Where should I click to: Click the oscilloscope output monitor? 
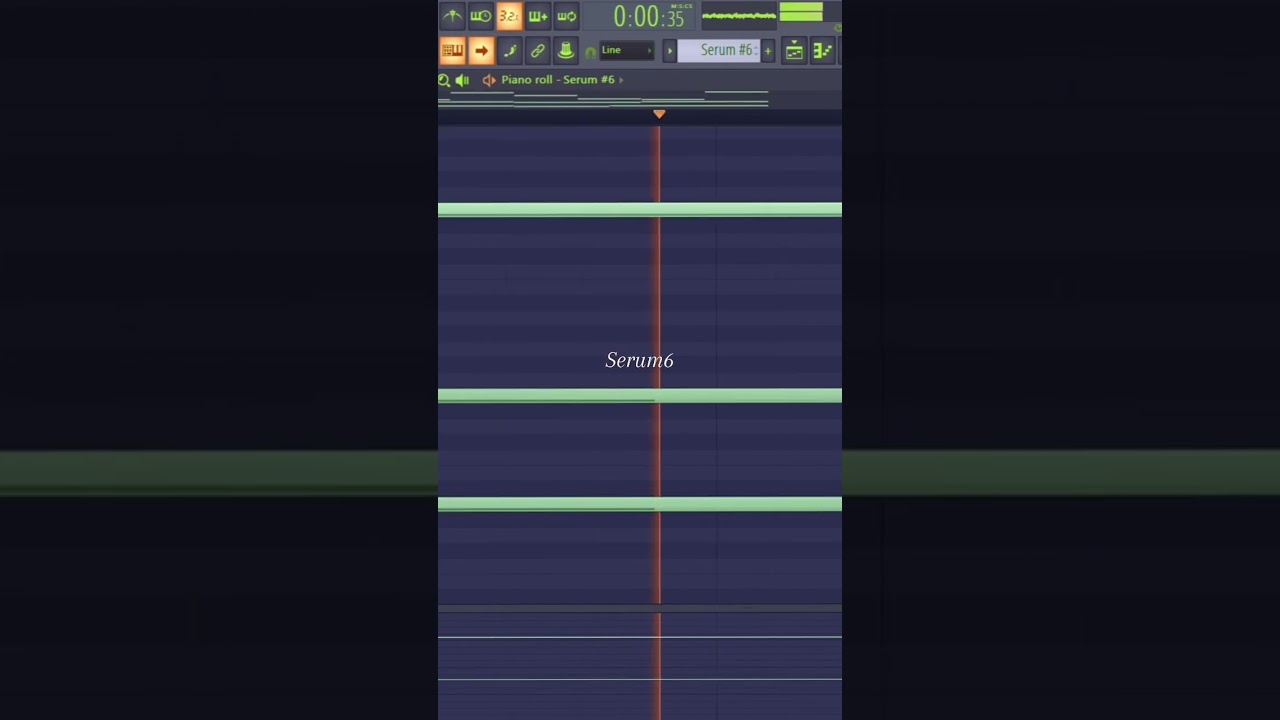[739, 15]
